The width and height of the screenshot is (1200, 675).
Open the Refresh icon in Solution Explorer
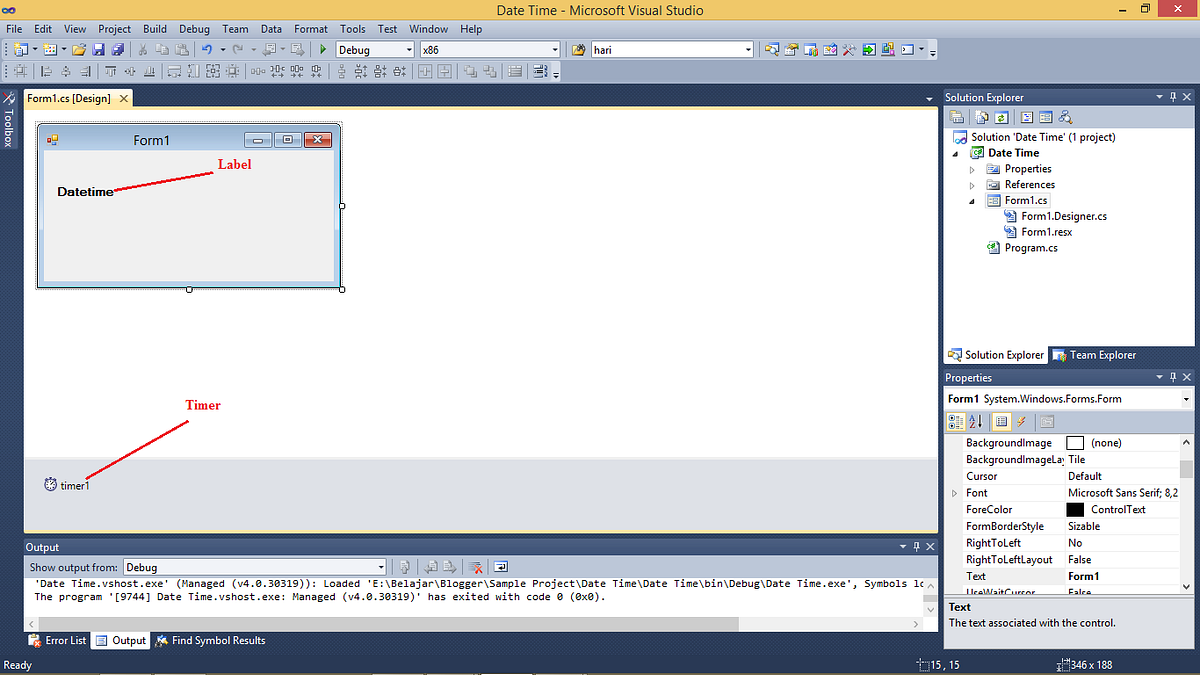coord(1003,117)
